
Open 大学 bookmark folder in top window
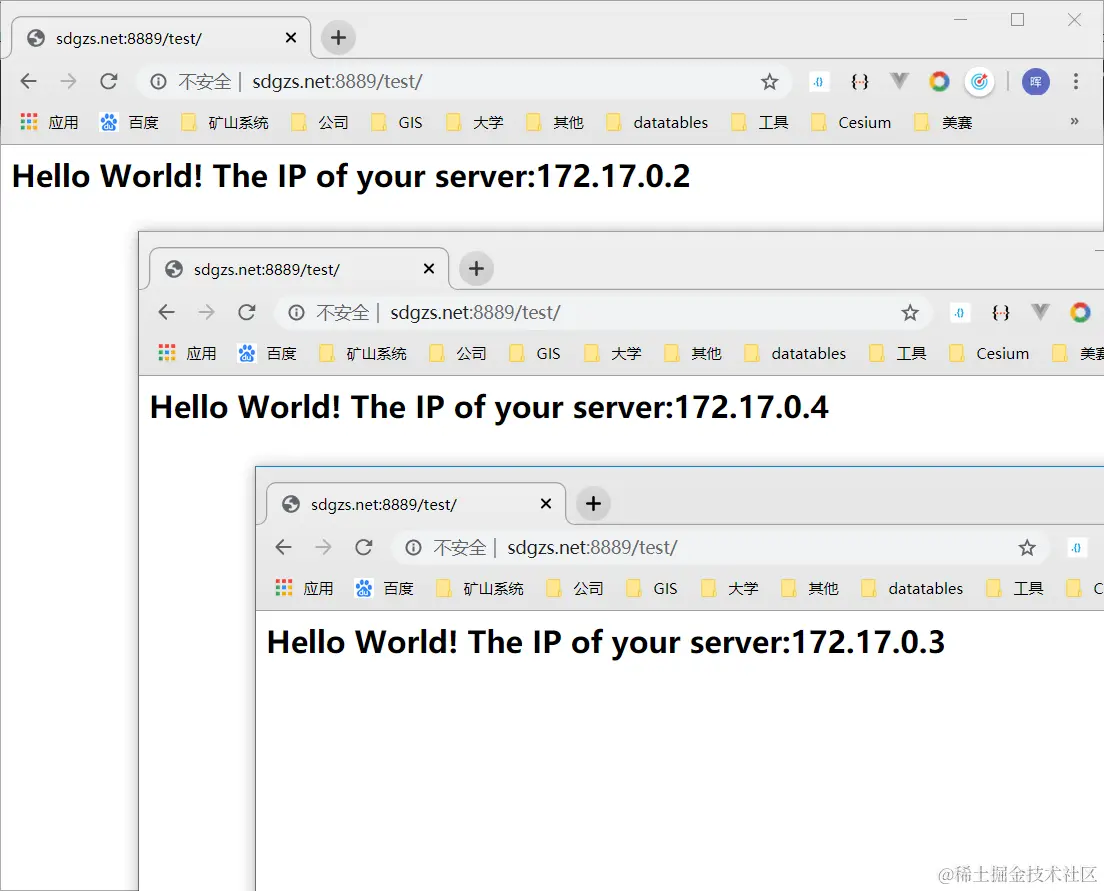(x=475, y=123)
